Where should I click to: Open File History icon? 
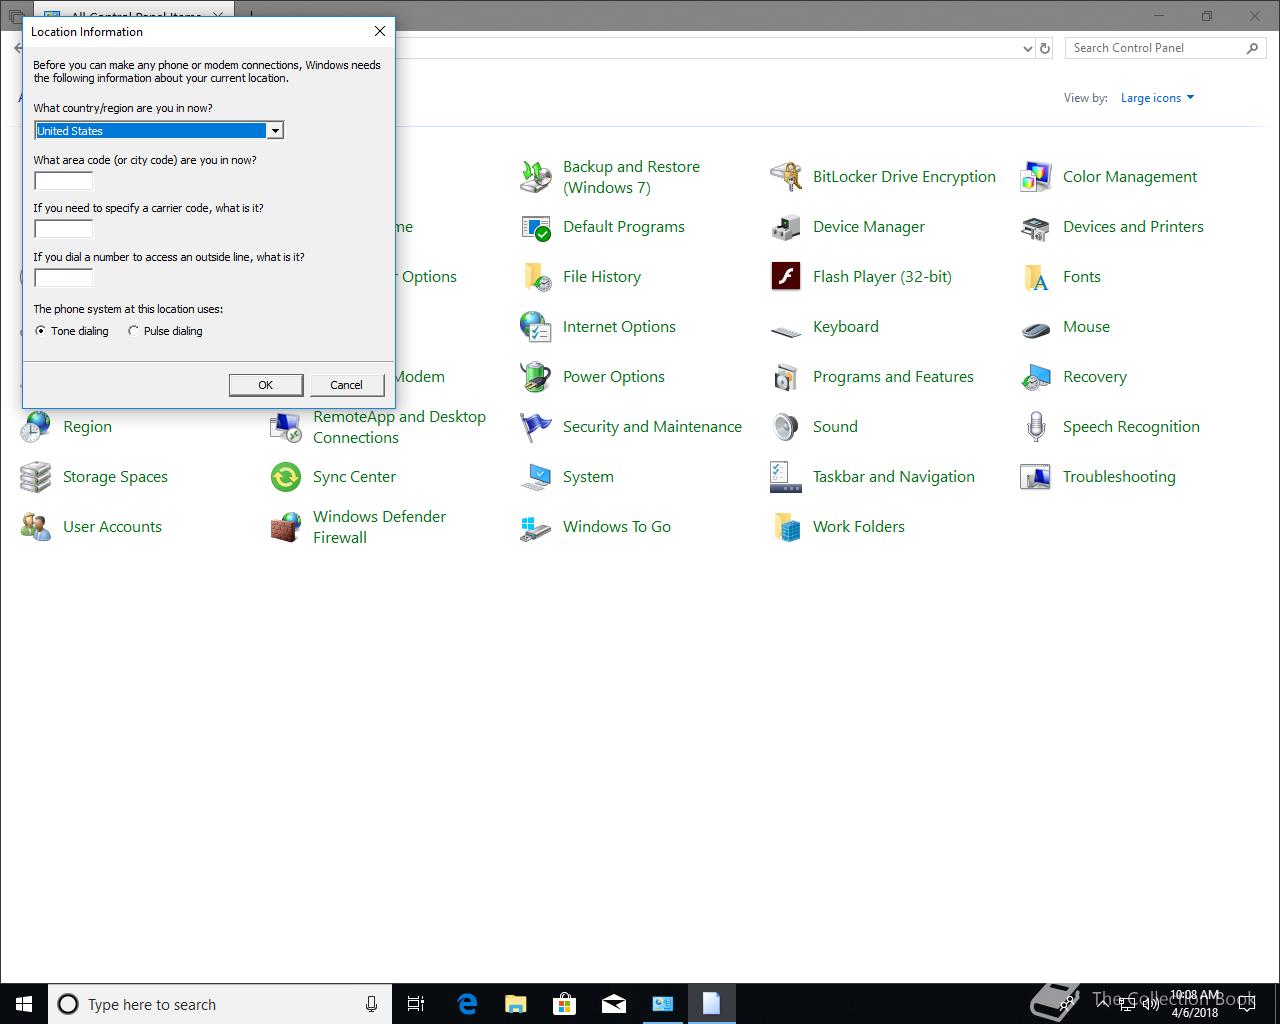click(x=536, y=277)
